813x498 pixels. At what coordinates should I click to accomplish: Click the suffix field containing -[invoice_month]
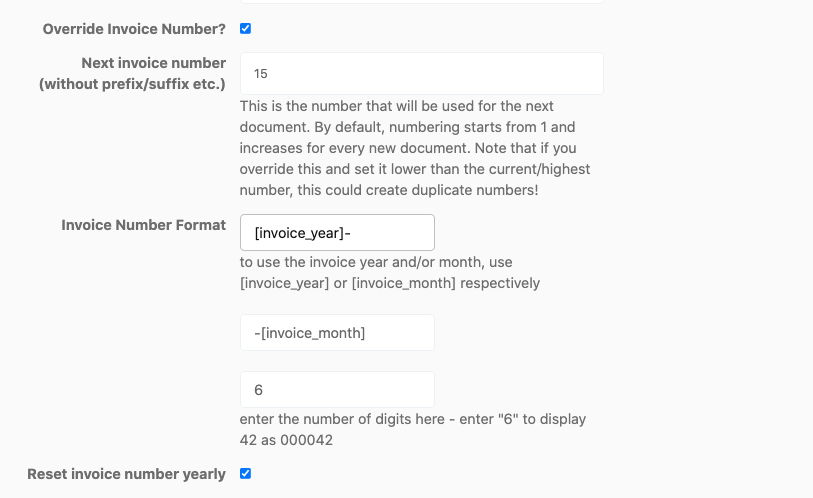coord(337,333)
